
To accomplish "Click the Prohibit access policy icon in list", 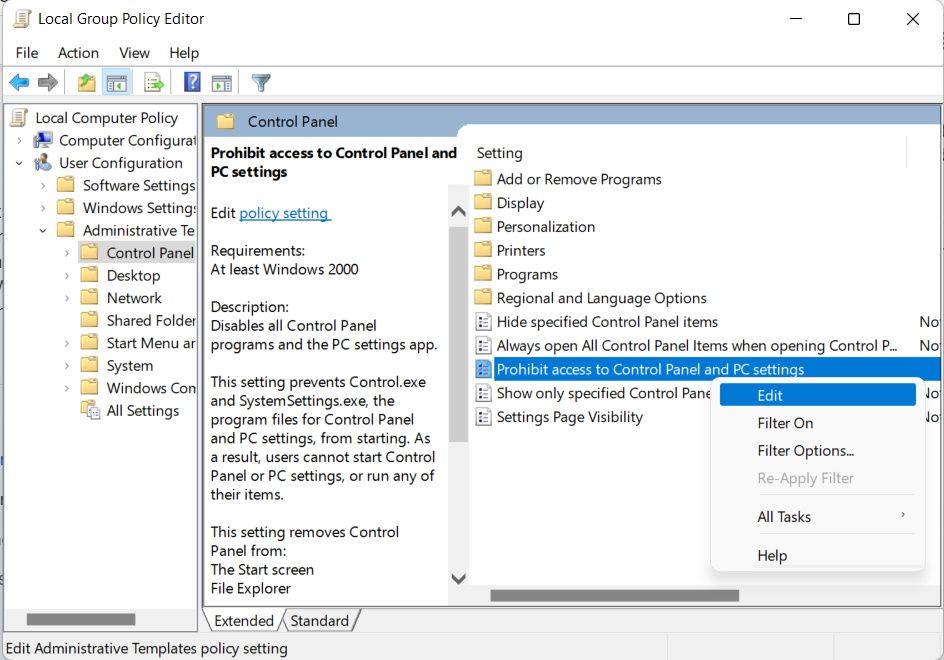I will 483,369.
